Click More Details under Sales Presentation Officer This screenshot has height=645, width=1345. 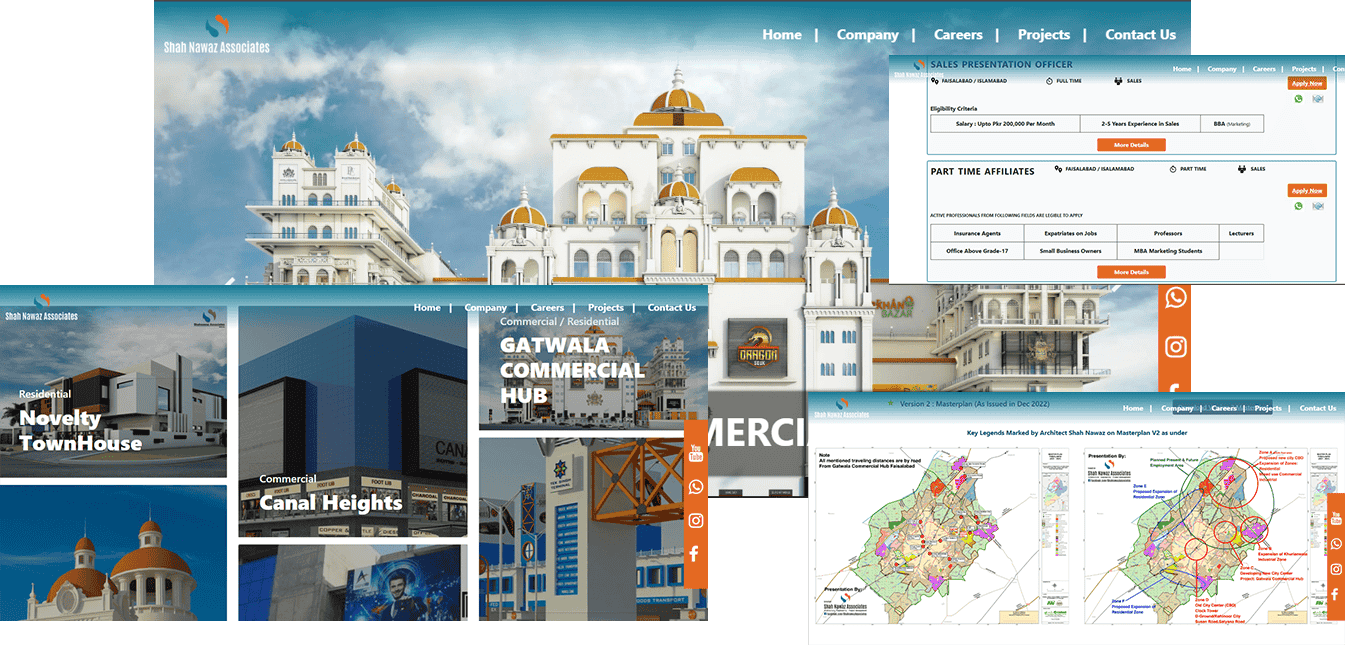1131,145
